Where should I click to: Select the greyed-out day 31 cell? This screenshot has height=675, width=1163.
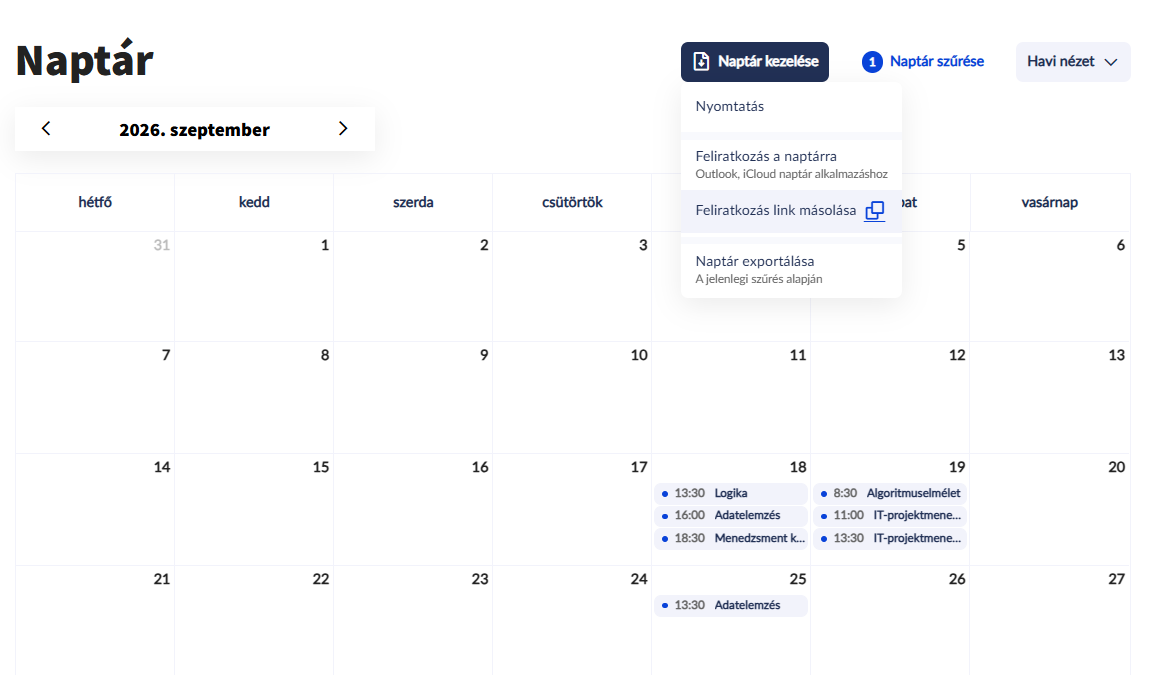(95, 286)
